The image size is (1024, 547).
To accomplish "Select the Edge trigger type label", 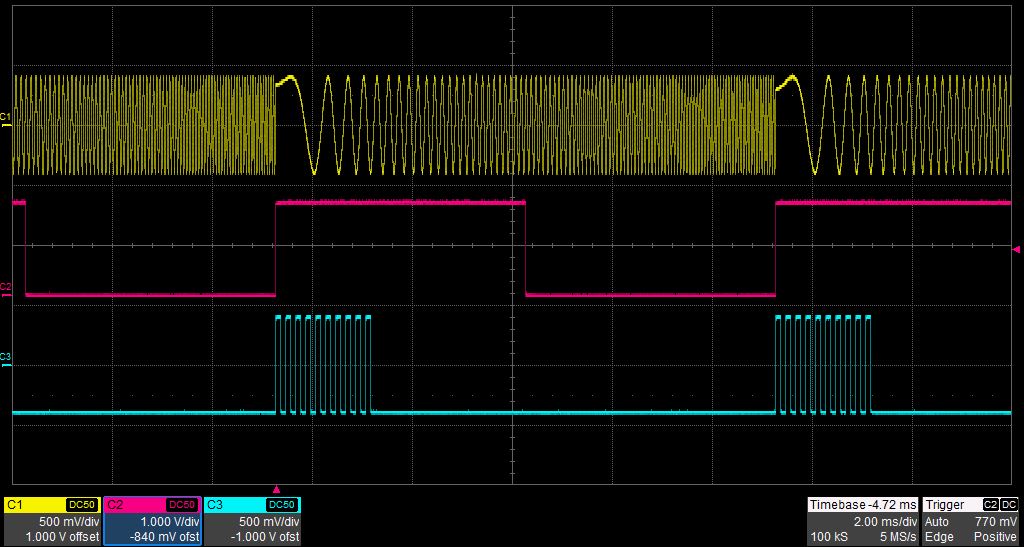I will [x=938, y=537].
